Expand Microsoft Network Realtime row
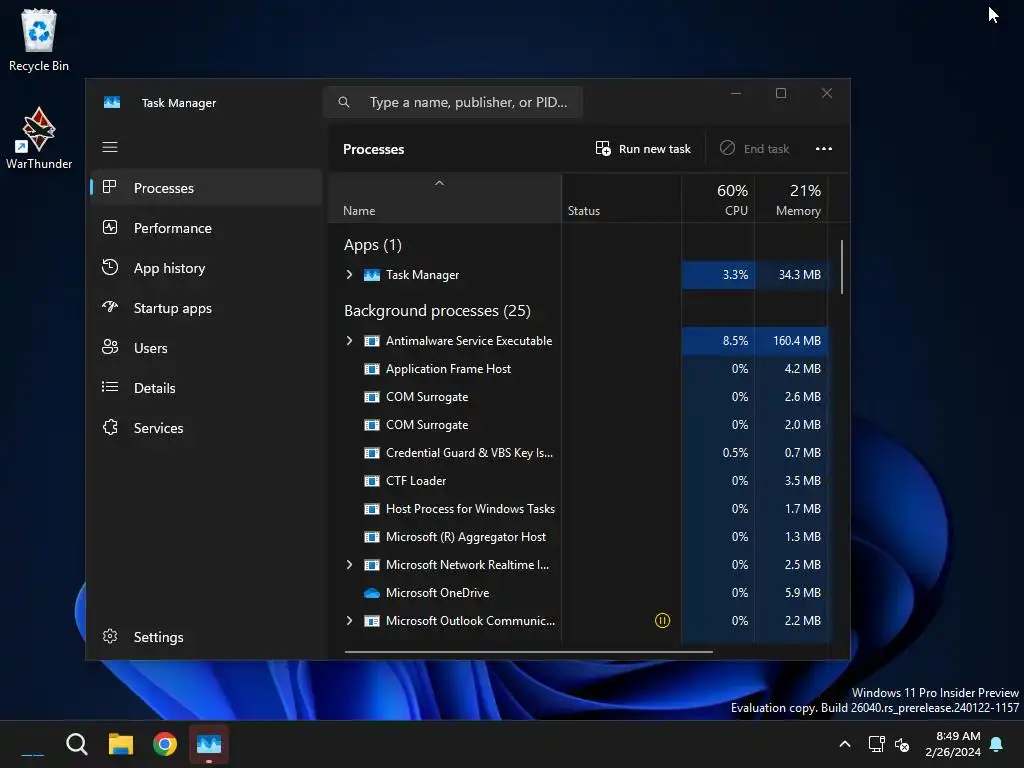 349,565
